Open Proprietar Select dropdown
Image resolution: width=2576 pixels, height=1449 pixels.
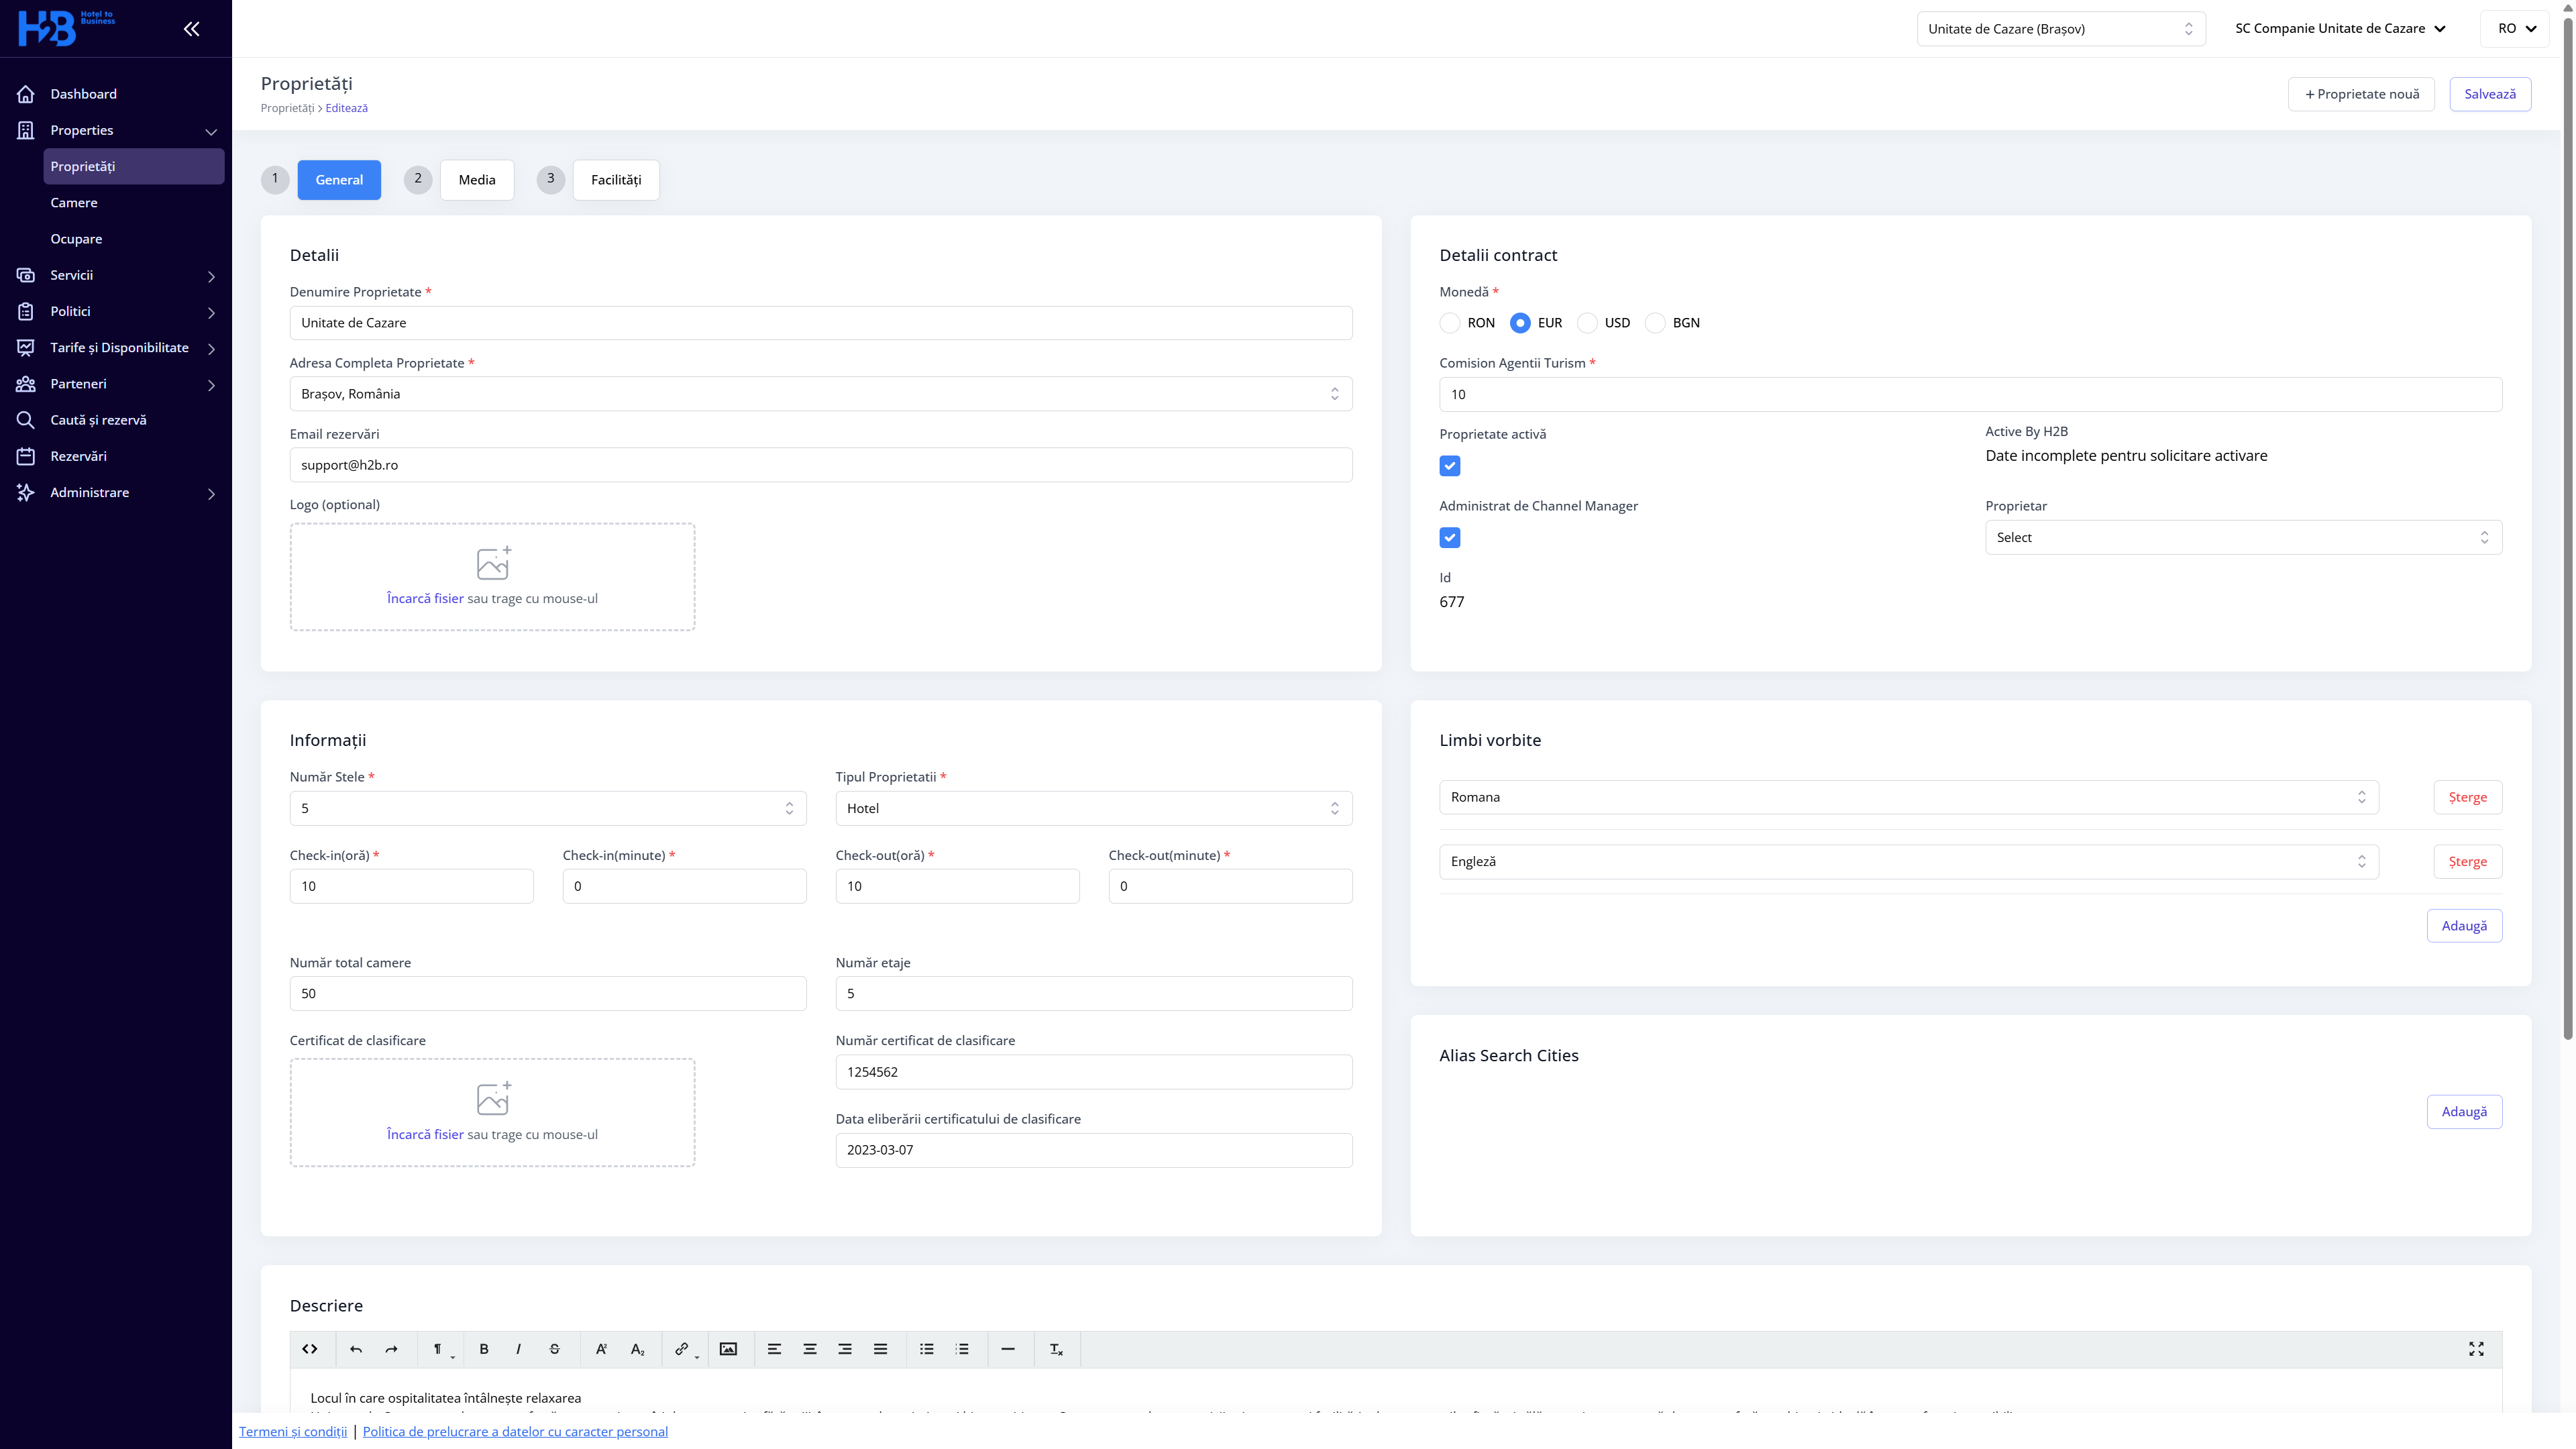click(x=2243, y=538)
